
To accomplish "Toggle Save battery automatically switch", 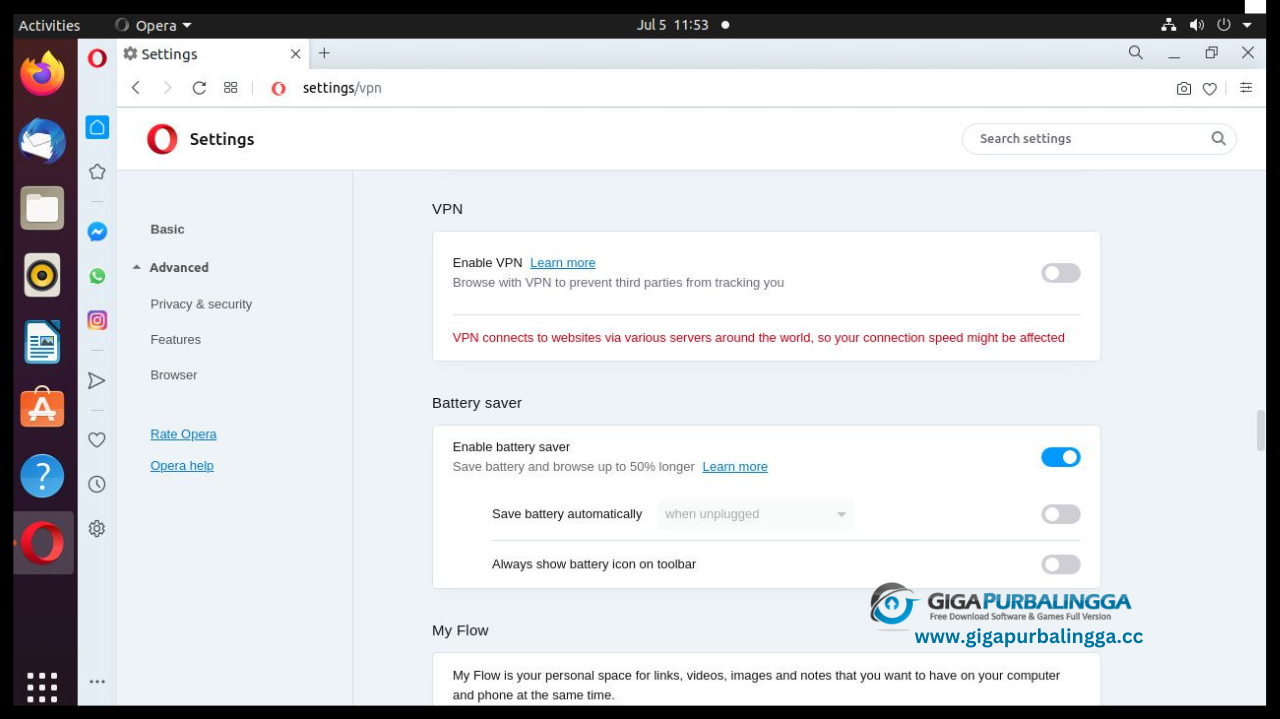I will coord(1061,514).
